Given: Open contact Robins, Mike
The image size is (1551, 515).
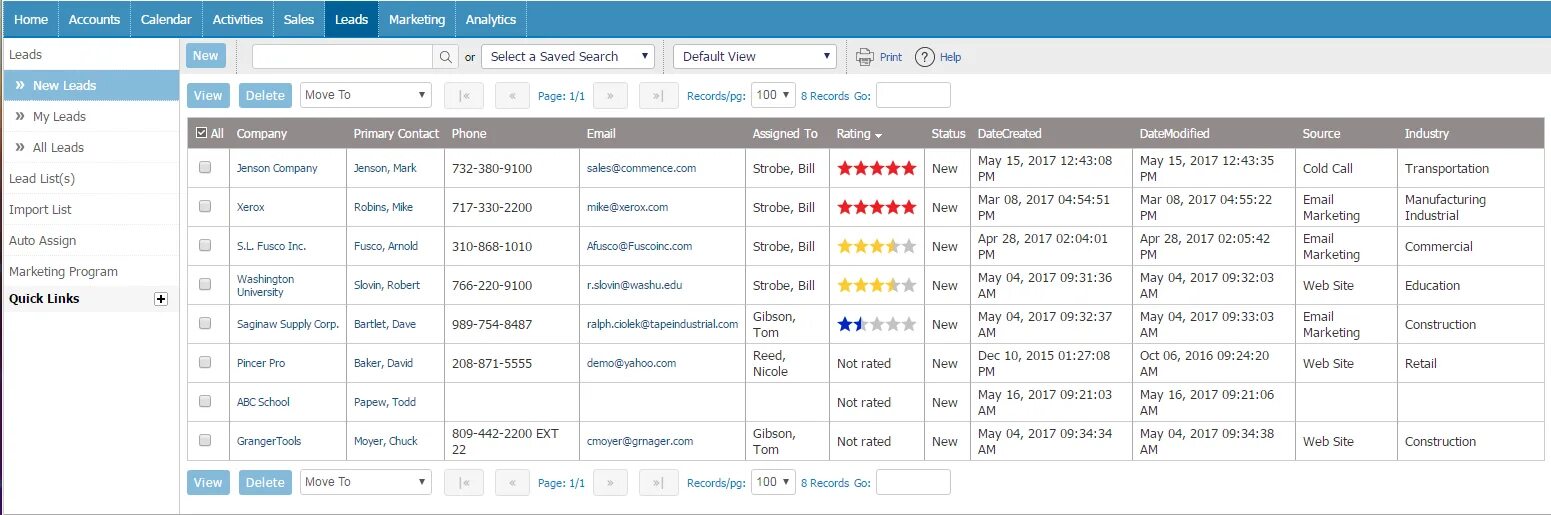Looking at the screenshot, I should pos(383,207).
